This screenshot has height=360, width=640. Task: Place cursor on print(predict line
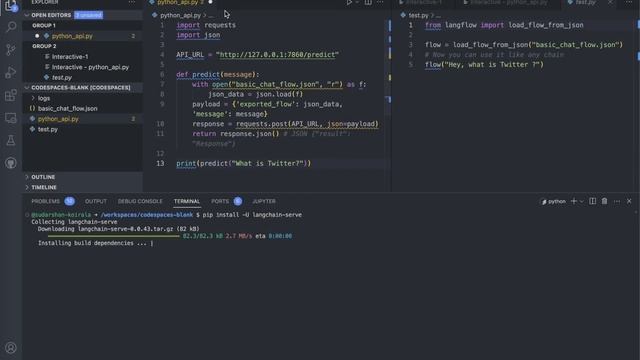[x=244, y=163]
